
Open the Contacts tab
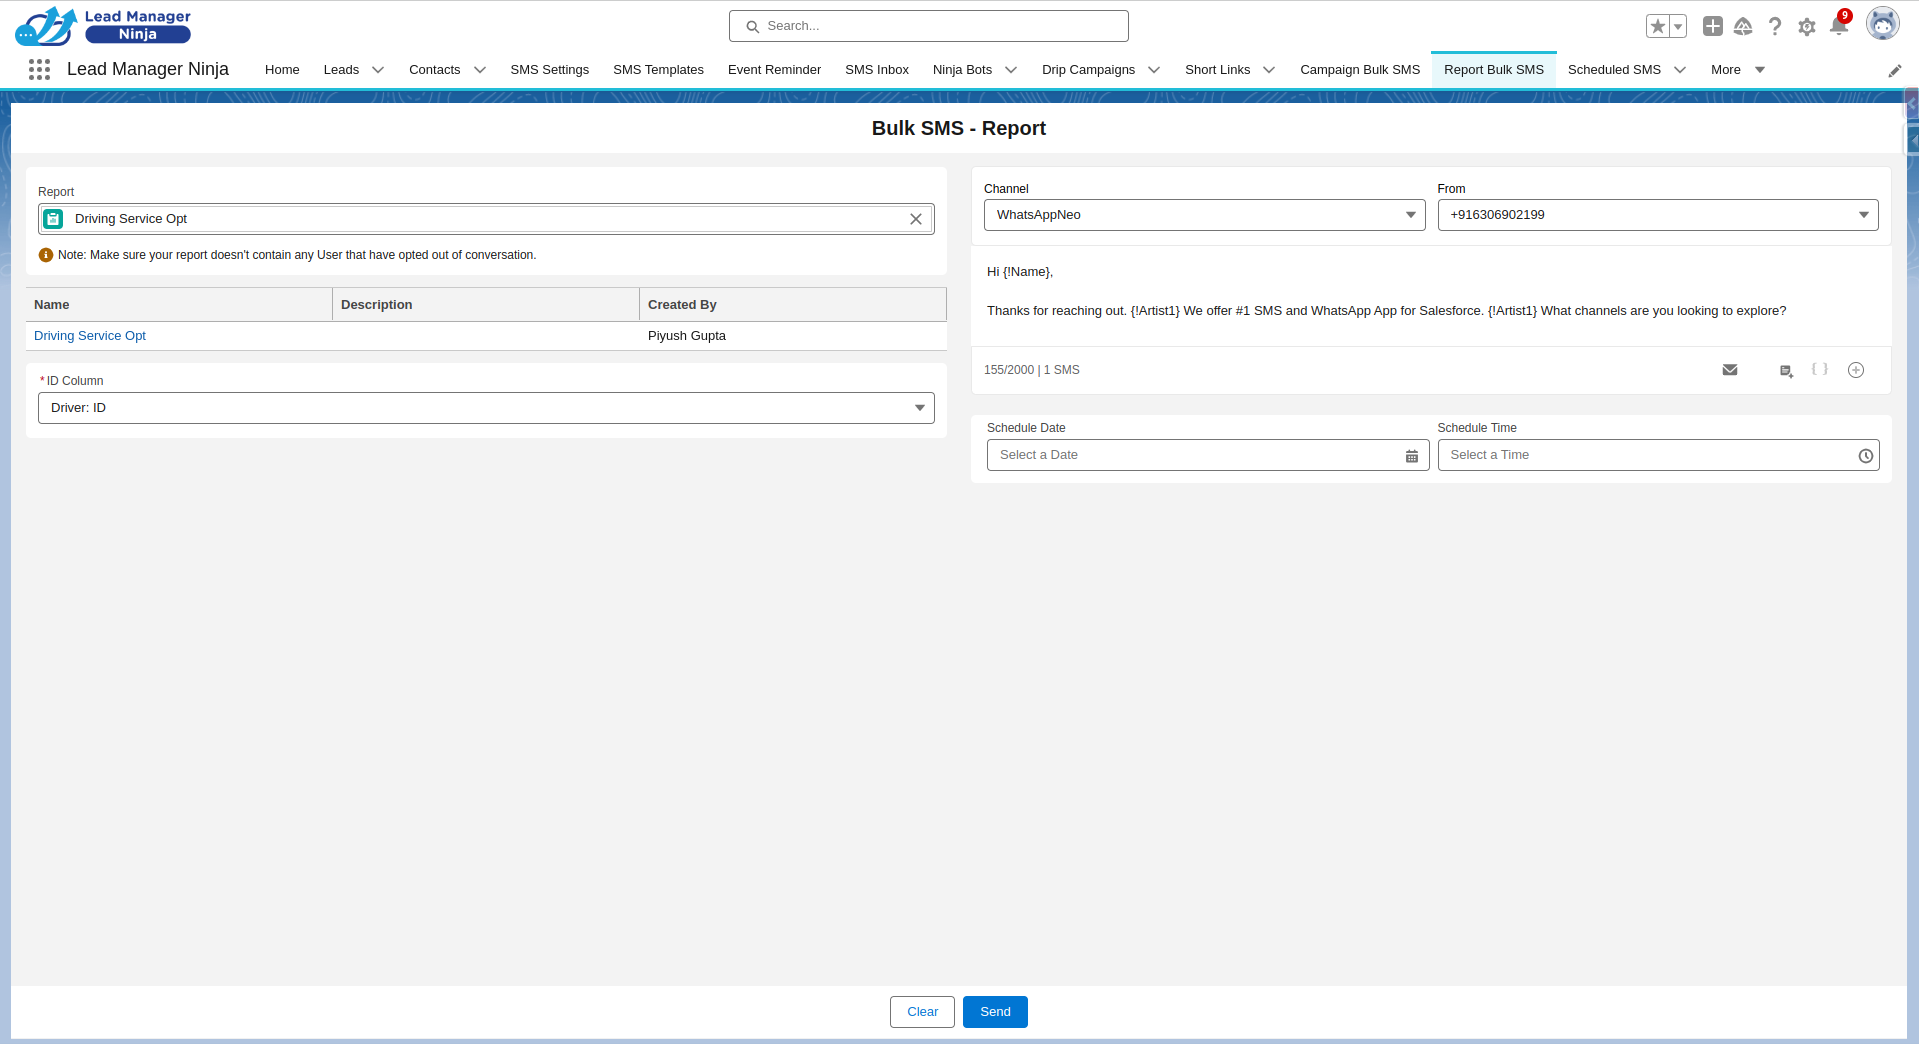[x=435, y=70]
